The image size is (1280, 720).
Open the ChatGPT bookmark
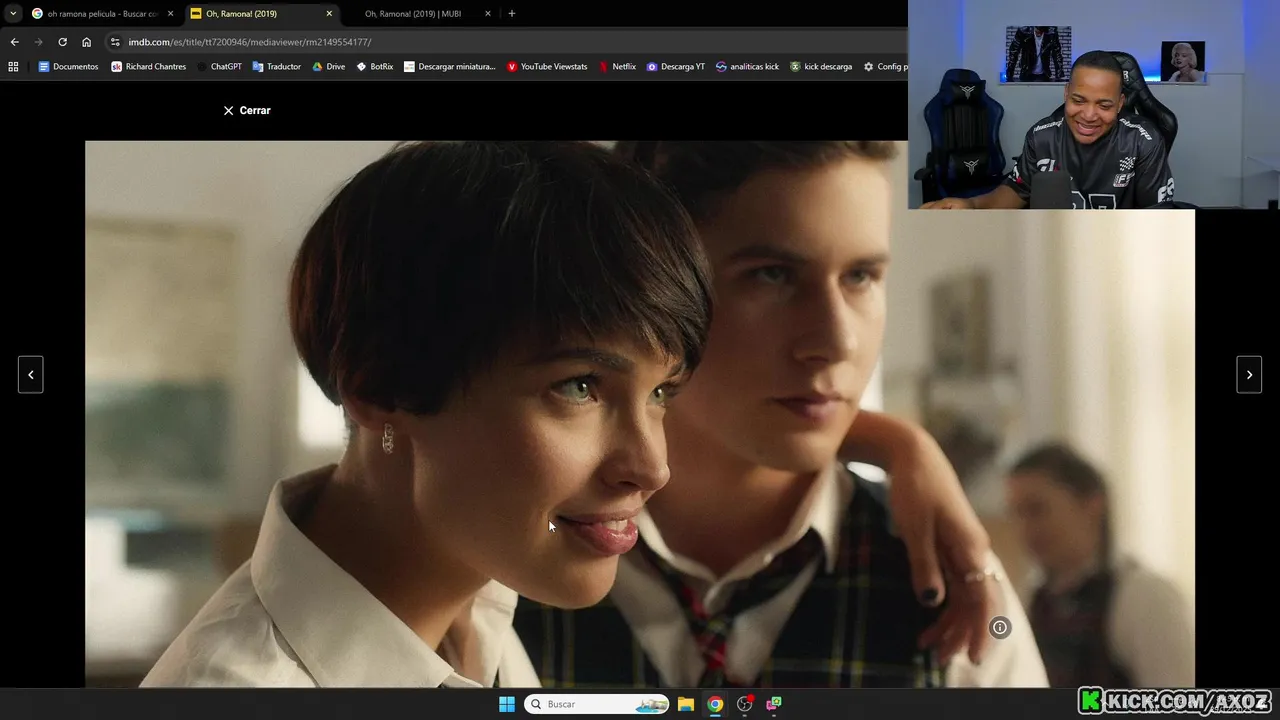point(219,67)
